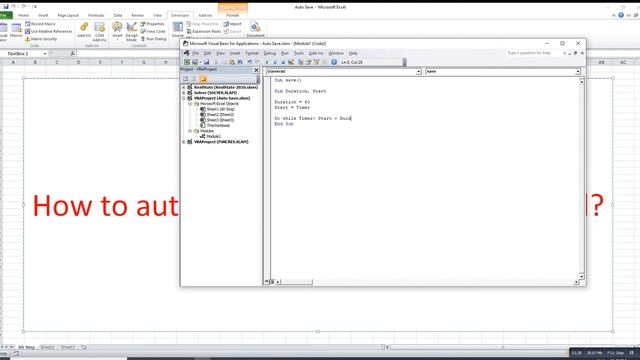The width and height of the screenshot is (640, 360).
Task: Select Sheet2 (Sheet2) in project tree
Action: click(220, 115)
